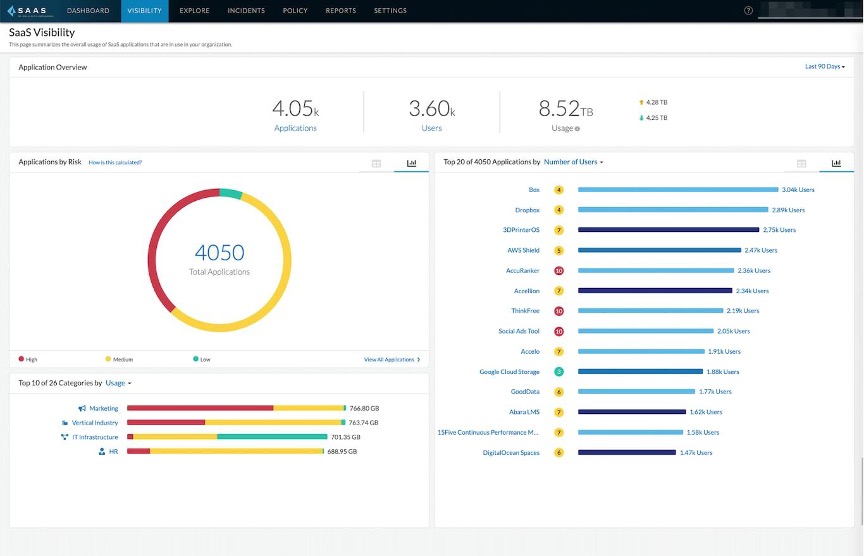Open the Settings tab
This screenshot has height=556, width=864.
(x=390, y=10)
